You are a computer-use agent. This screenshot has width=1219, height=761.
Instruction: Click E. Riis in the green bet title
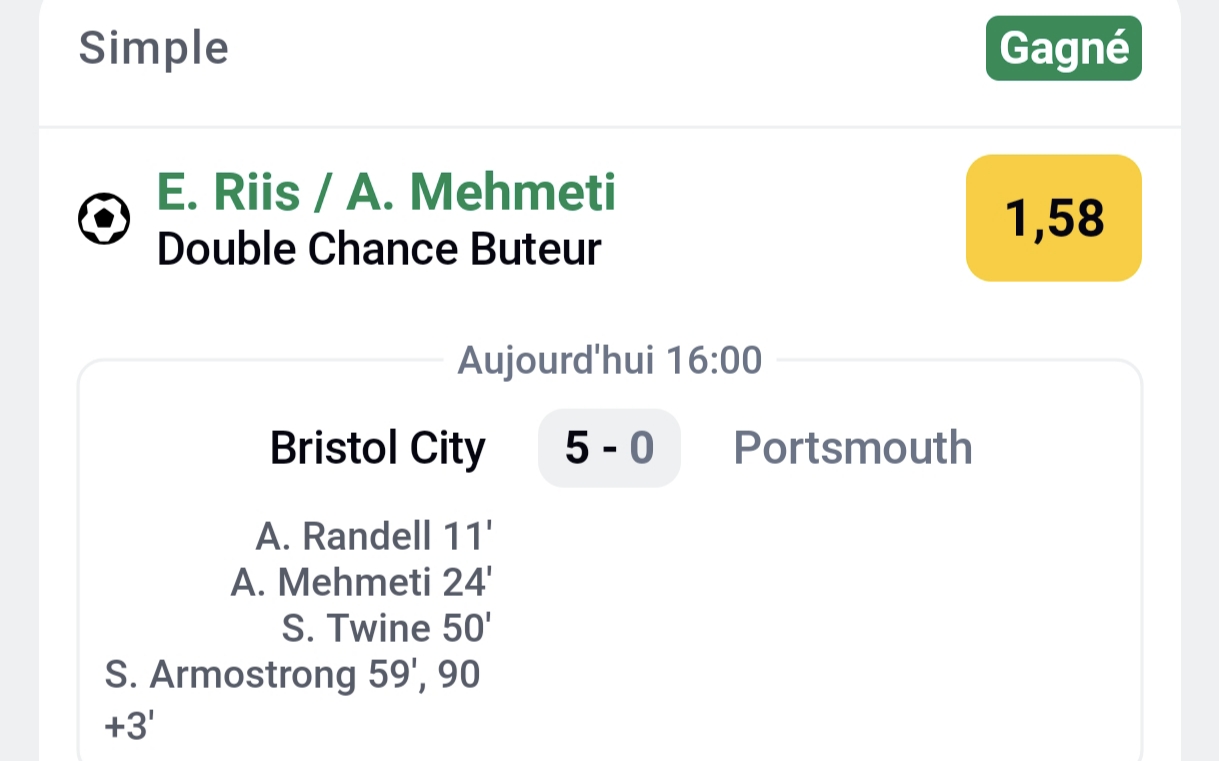coord(228,192)
